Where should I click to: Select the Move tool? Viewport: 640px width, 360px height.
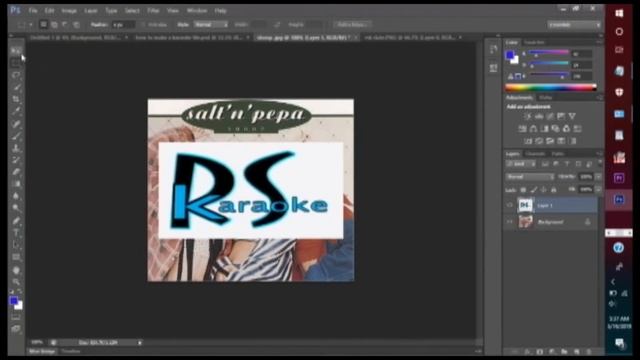[x=16, y=51]
